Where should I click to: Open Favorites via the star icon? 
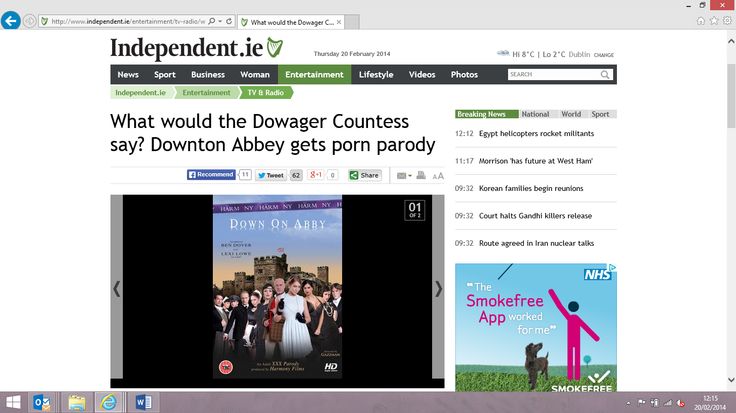pos(714,21)
